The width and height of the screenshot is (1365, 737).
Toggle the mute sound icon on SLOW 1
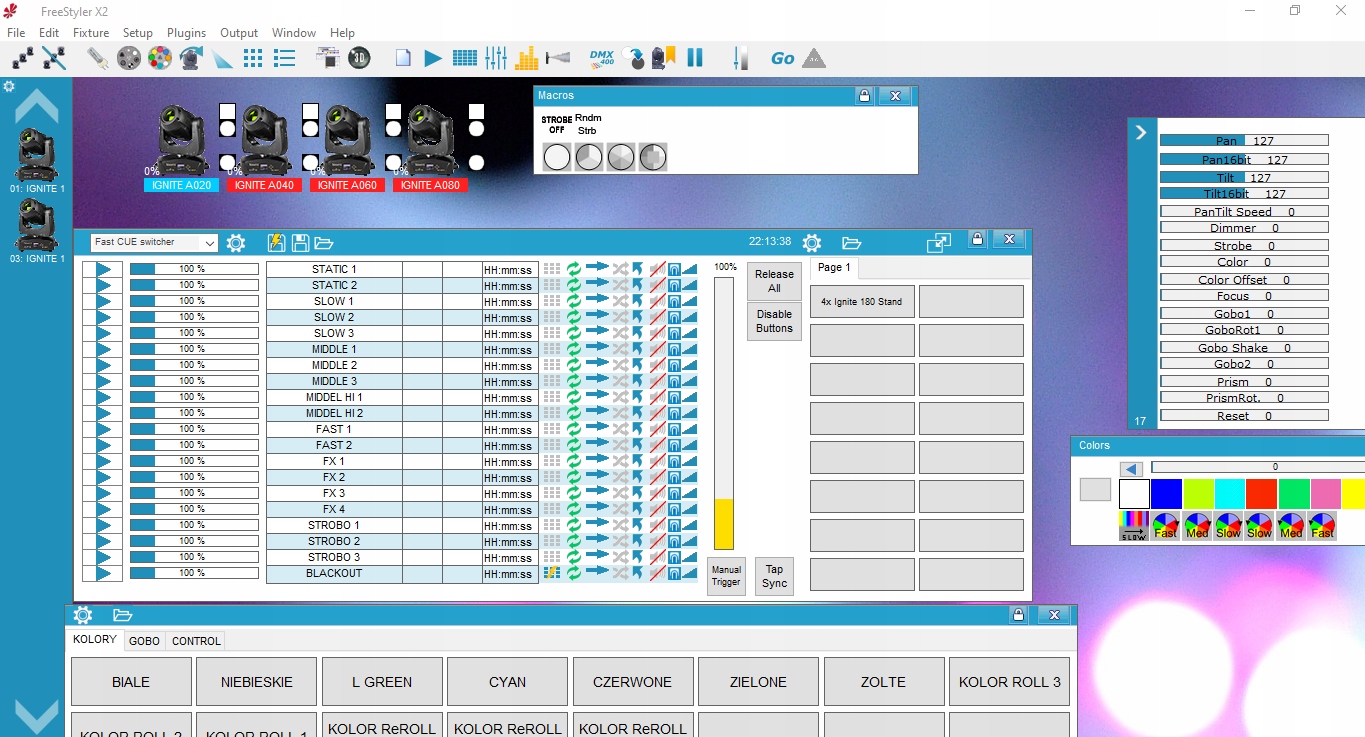click(657, 301)
